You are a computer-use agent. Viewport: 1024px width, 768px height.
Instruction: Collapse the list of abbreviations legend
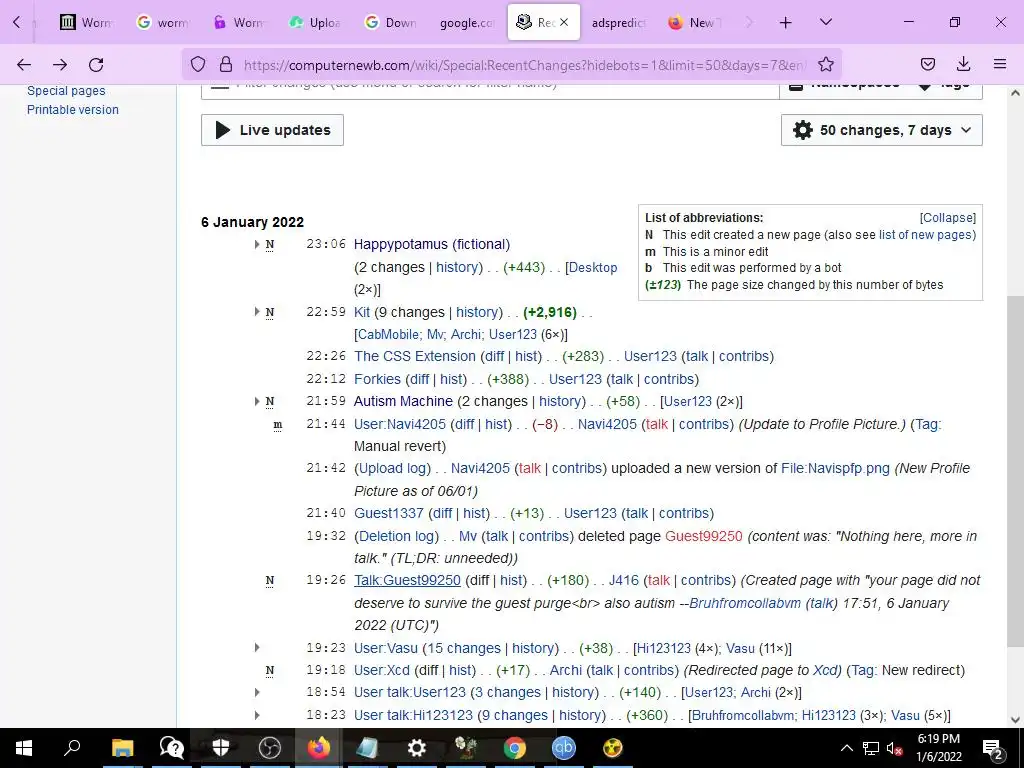pyautogui.click(x=948, y=217)
